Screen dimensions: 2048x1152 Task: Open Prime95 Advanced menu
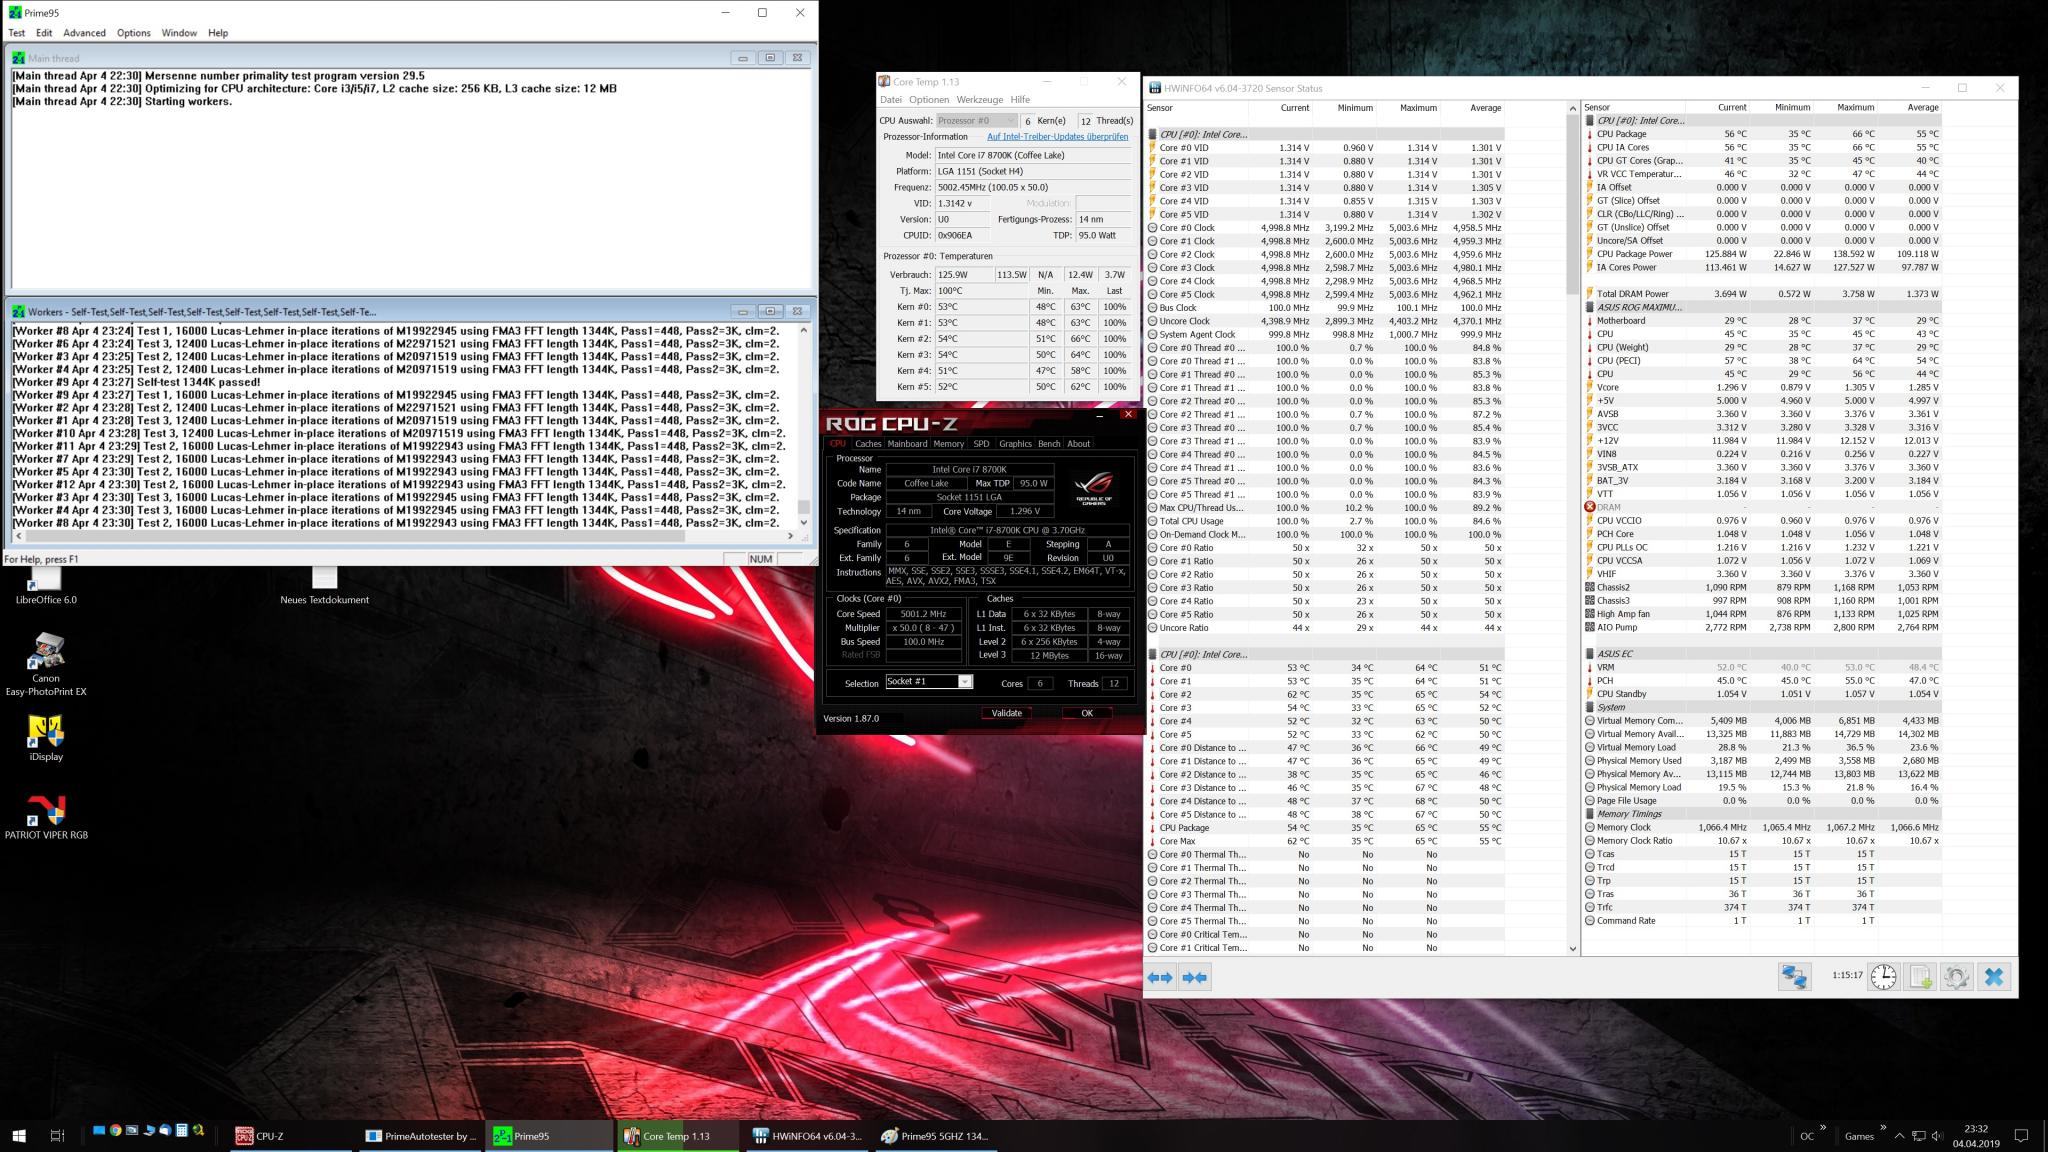point(84,33)
